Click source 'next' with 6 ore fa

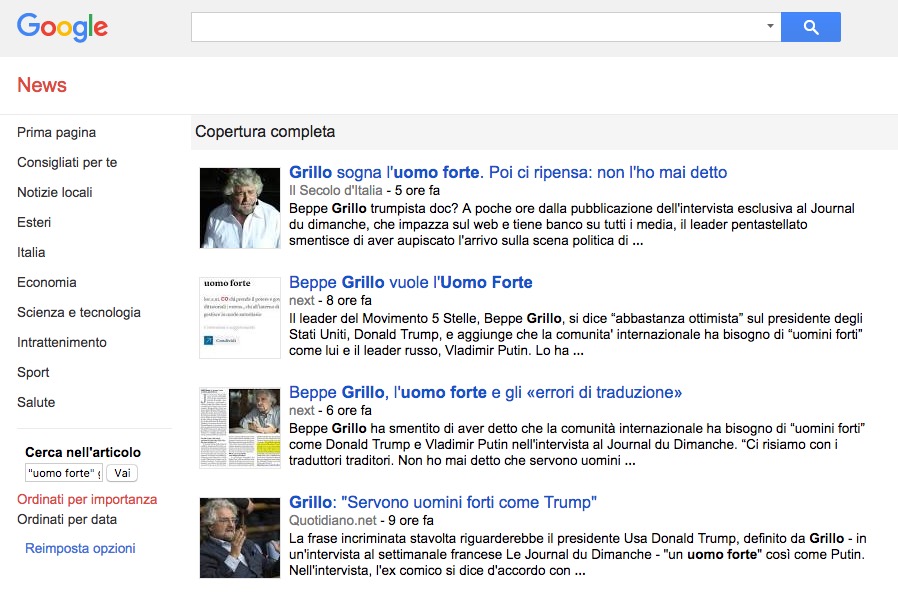[302, 411]
